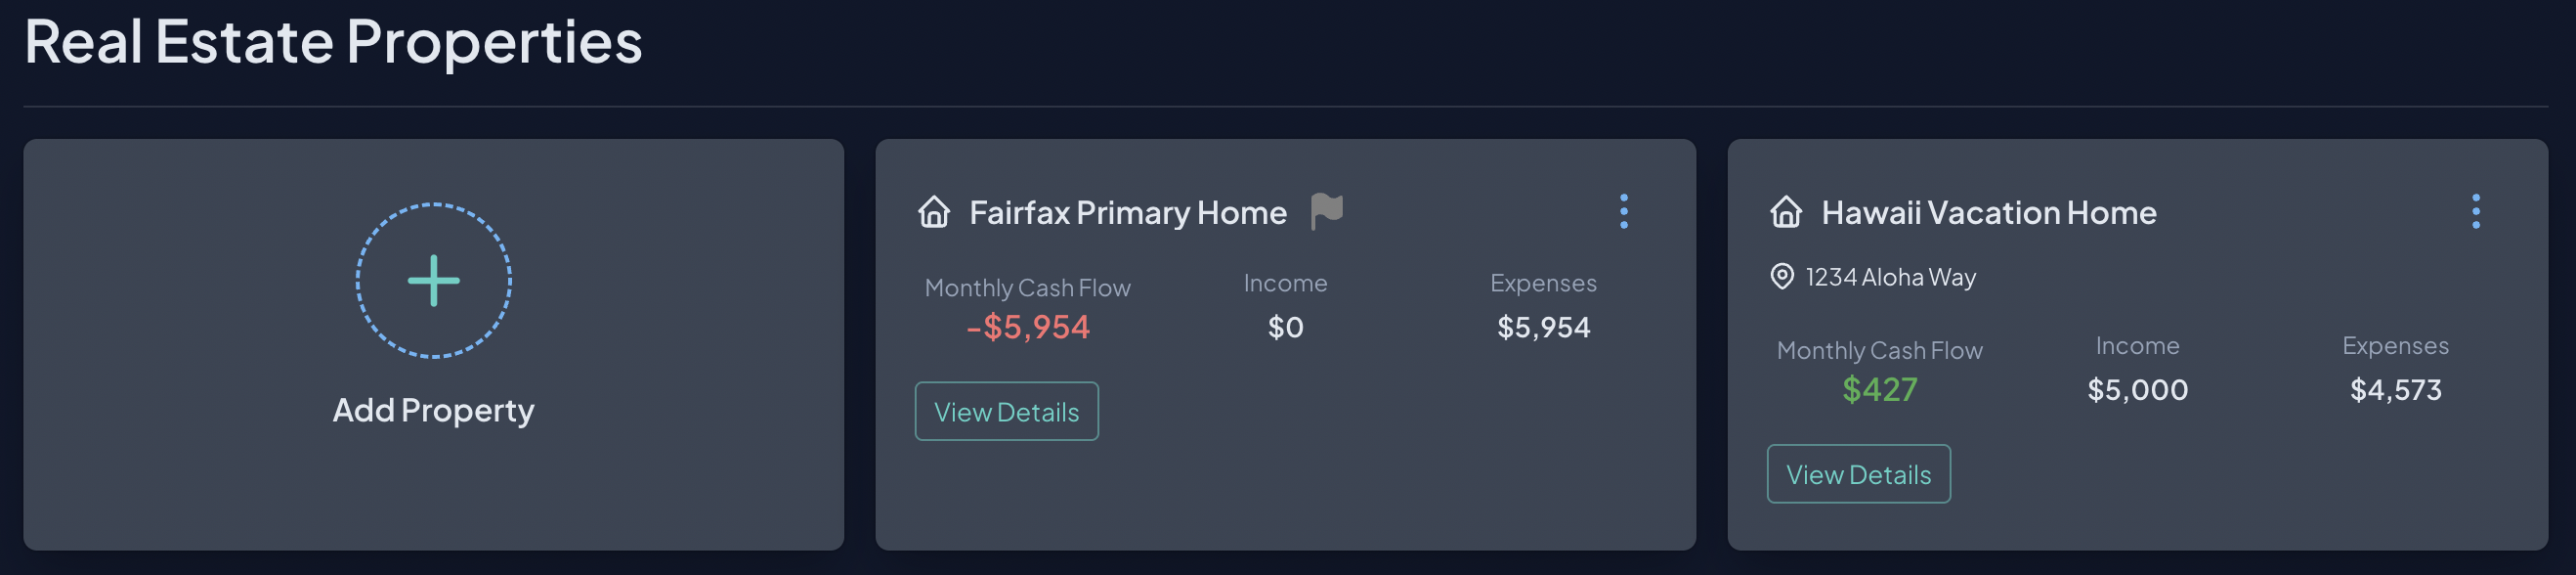2576x575 pixels.
Task: Click the $0 income value on Fairfax card
Action: coord(1285,327)
